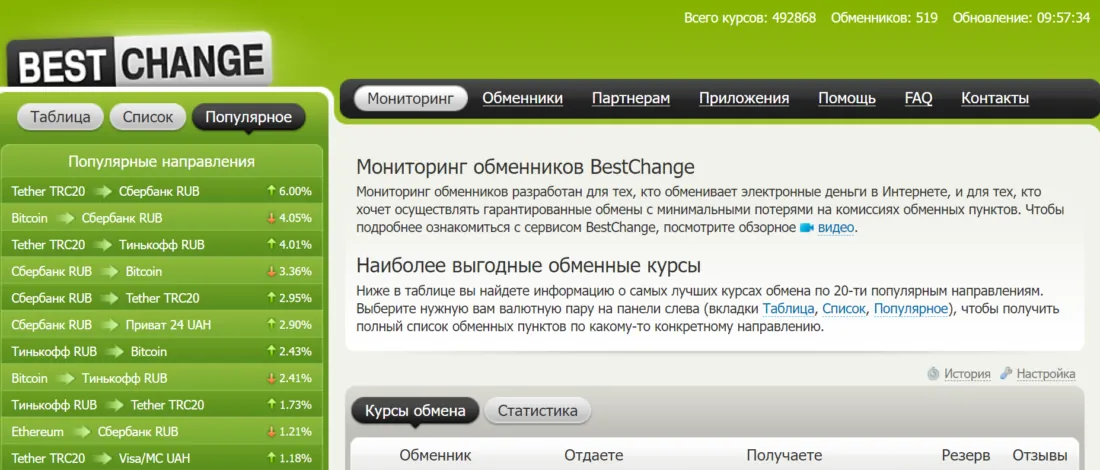1100x470 pixels.
Task: Click the Всего курсов: 492868 counter
Action: 750,18
